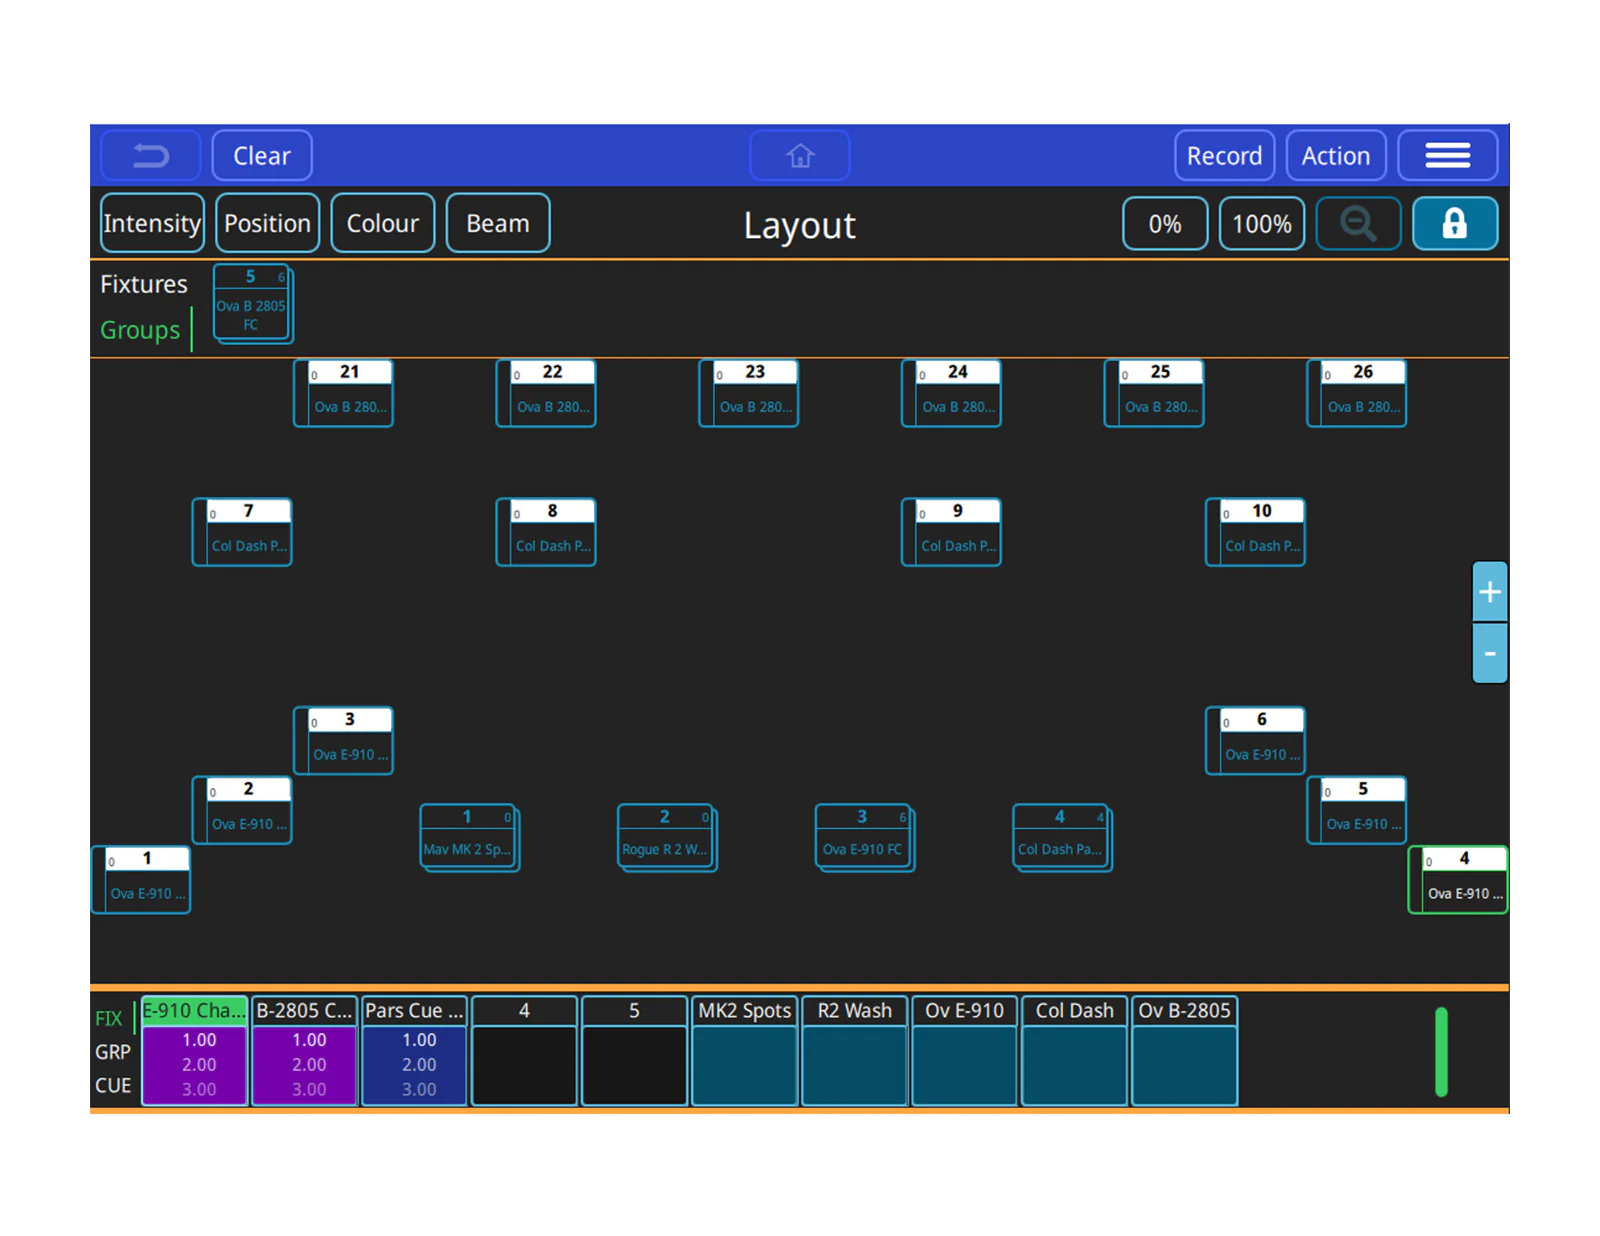Screen dimensions: 1600x1236
Task: Select the Fixtures view
Action: pos(144,284)
